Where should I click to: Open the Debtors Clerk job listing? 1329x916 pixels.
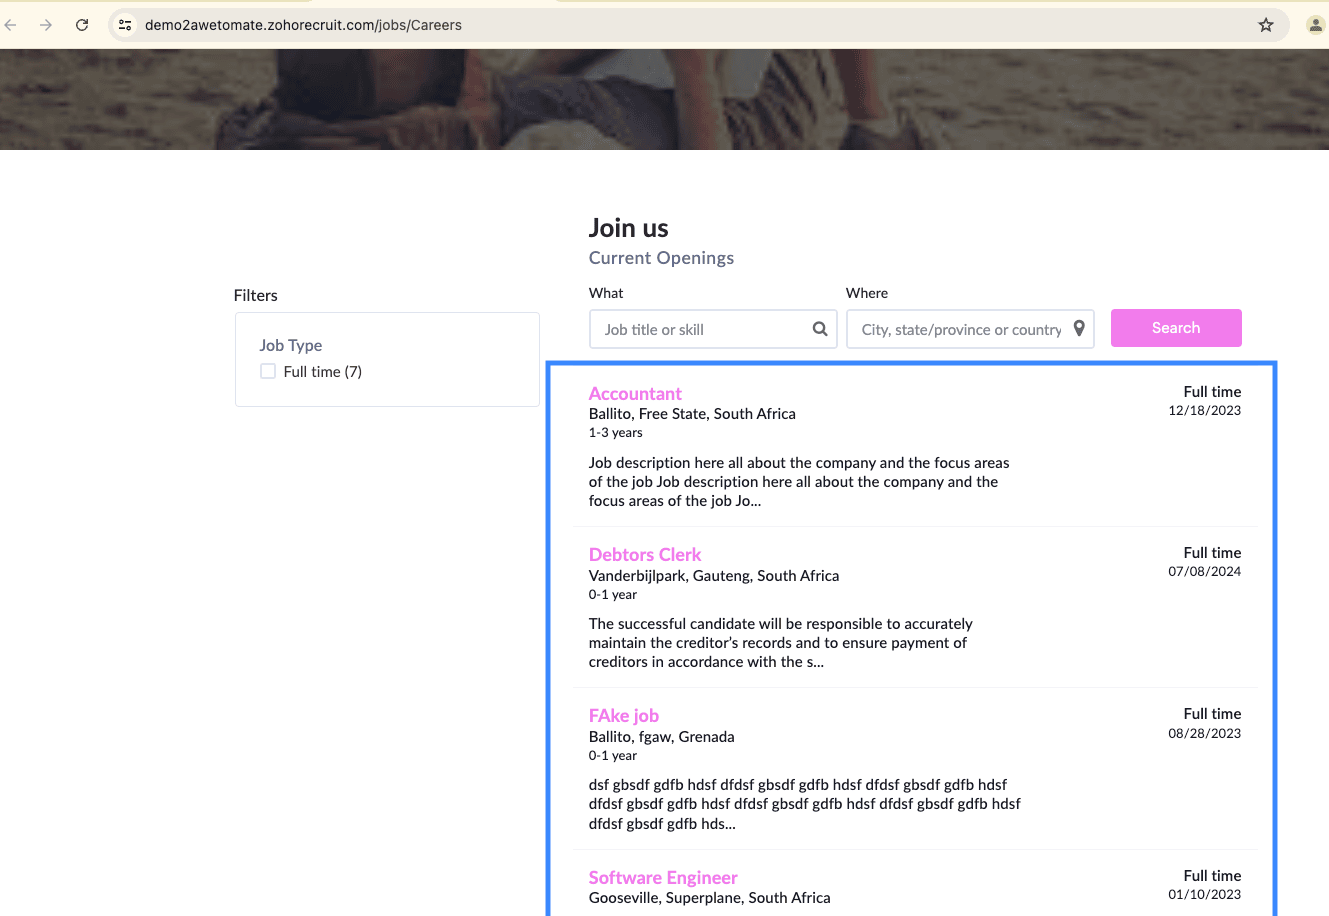(645, 555)
